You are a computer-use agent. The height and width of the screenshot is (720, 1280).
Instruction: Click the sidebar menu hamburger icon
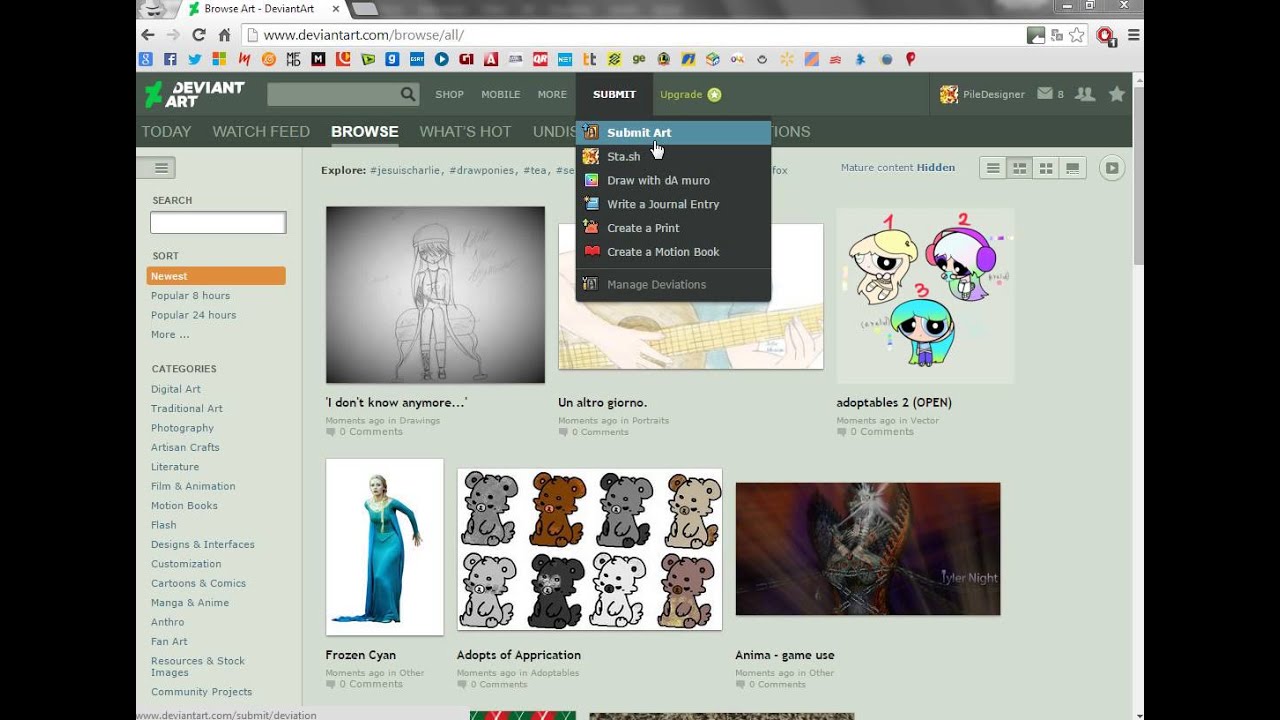(x=159, y=168)
